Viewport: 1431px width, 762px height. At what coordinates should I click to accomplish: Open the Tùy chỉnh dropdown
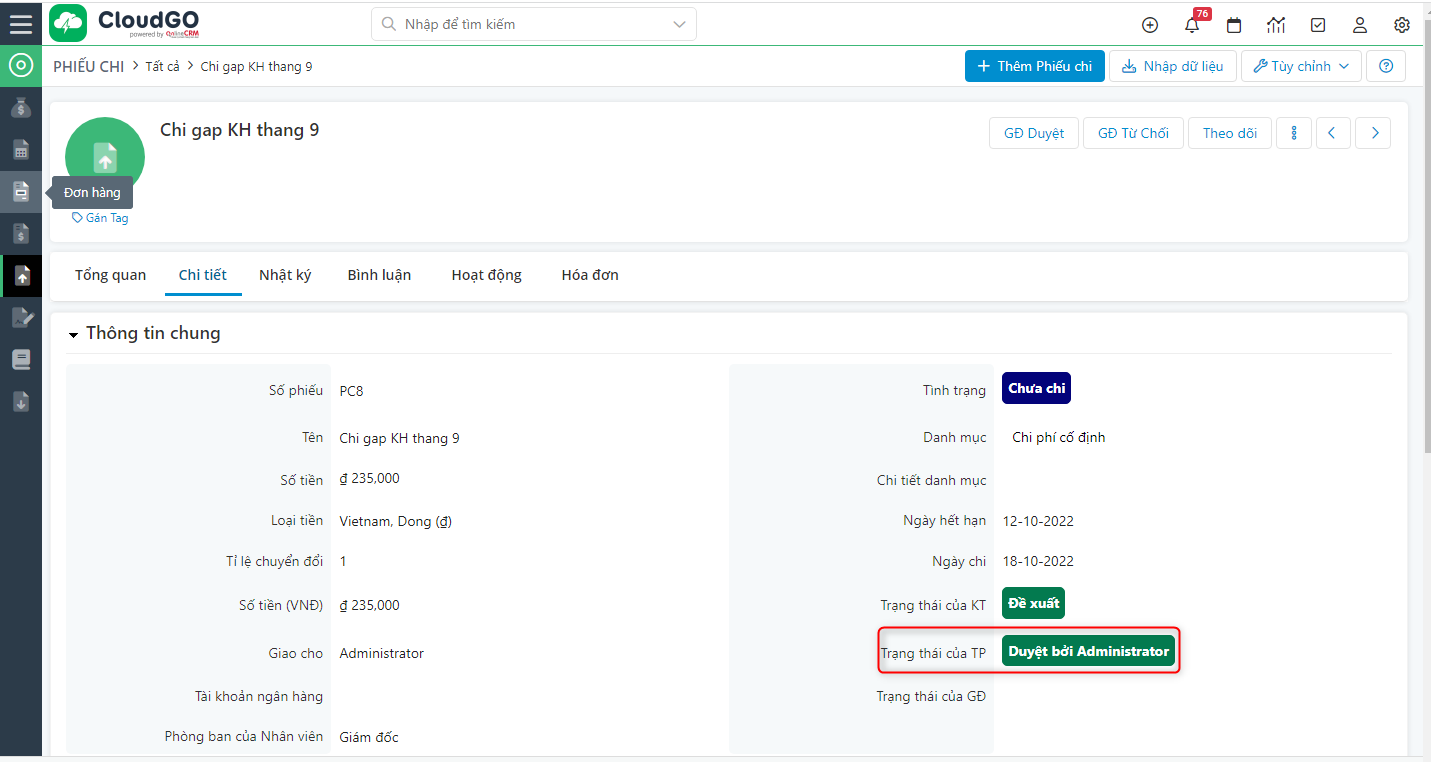point(1301,66)
